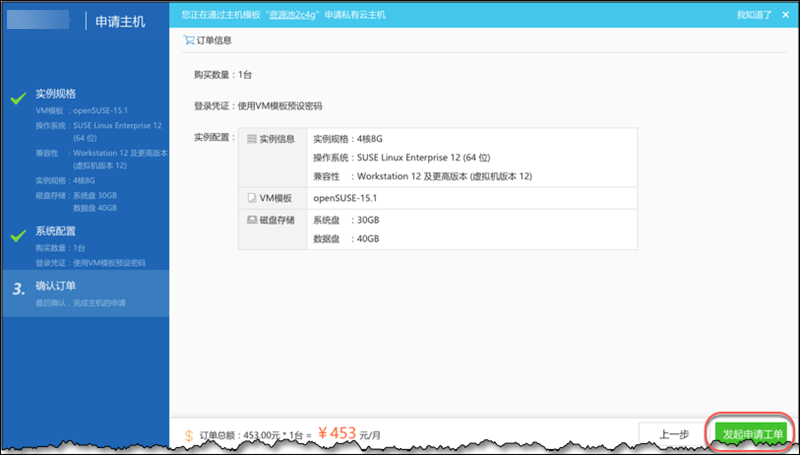Screen dimensions: 800x455
Task: Click the green checkmark next to 系统配置
Action: (18, 235)
